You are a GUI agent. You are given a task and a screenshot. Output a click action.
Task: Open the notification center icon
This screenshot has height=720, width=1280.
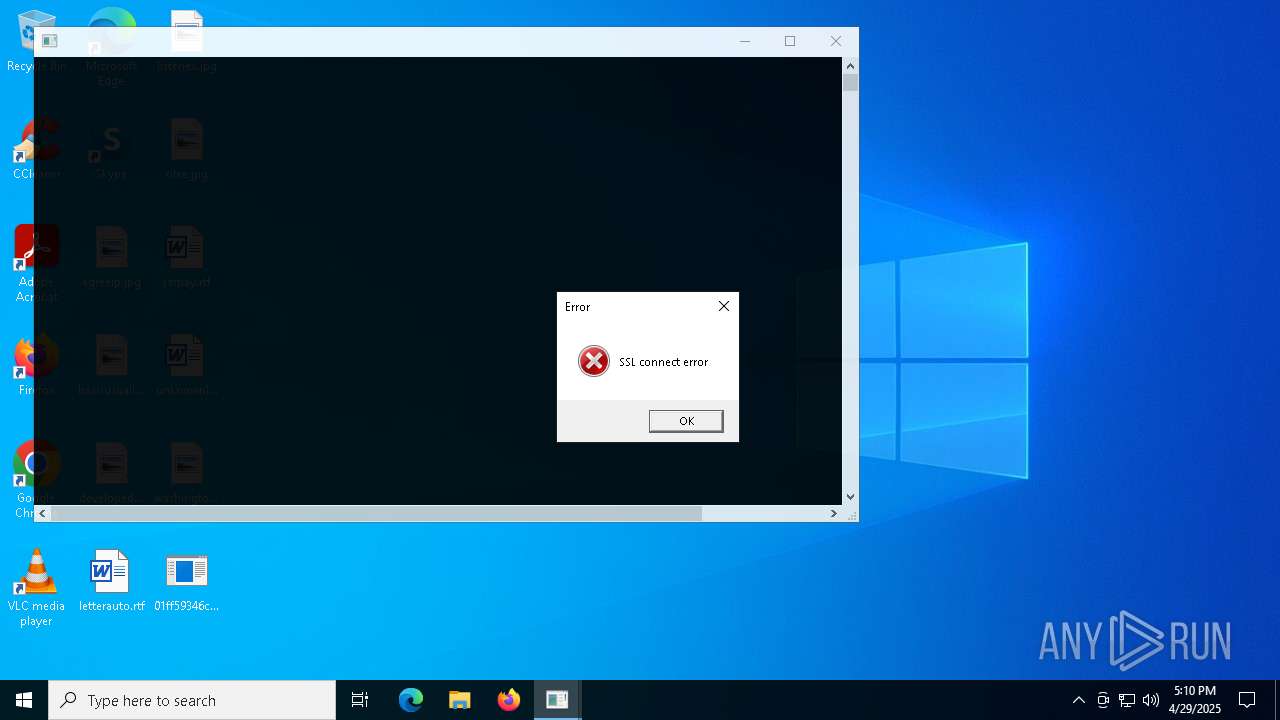pyautogui.click(x=1247, y=700)
